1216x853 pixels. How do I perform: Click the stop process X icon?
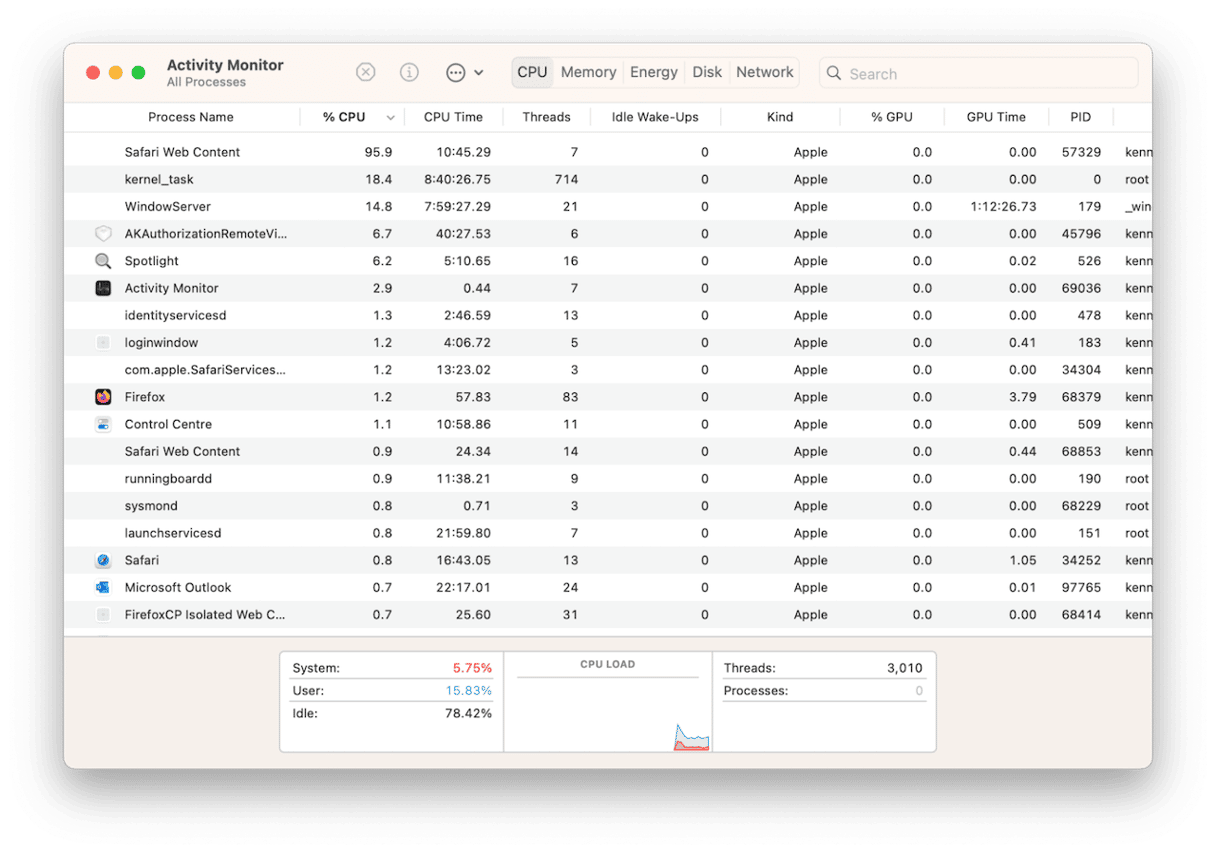(366, 72)
